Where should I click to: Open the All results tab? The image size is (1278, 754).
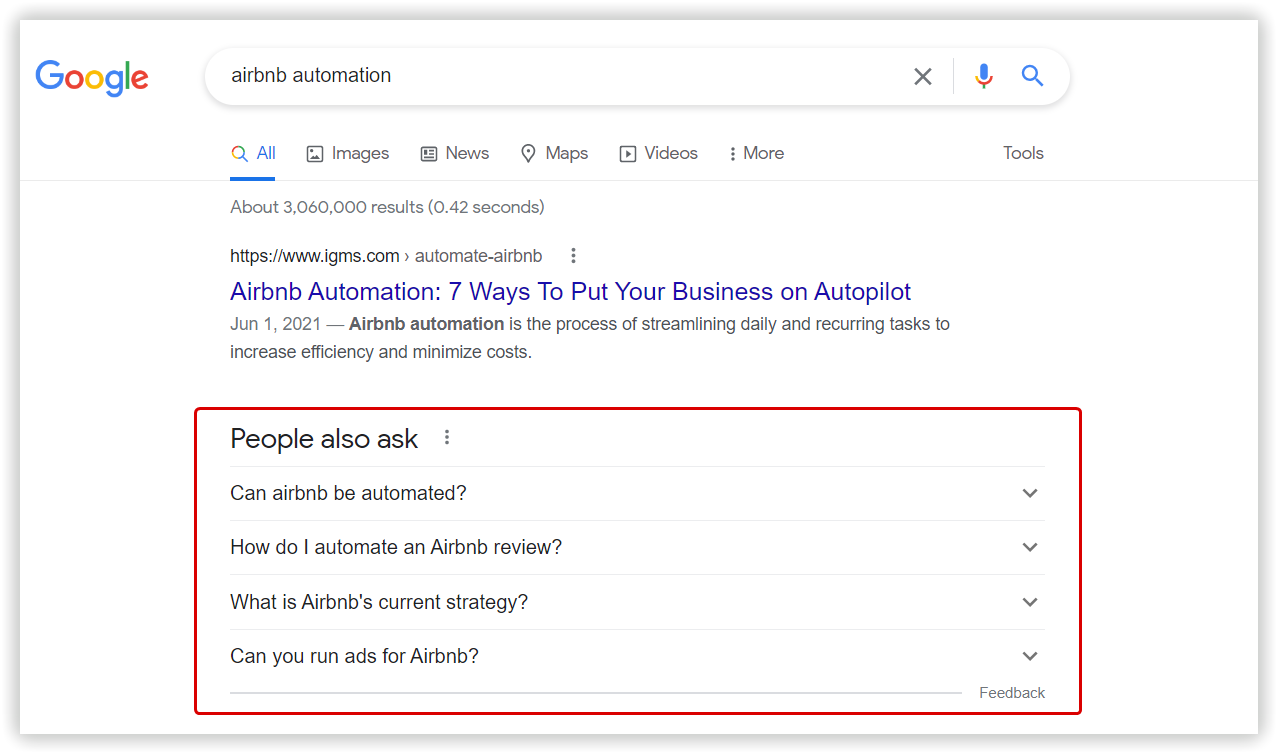coord(253,153)
